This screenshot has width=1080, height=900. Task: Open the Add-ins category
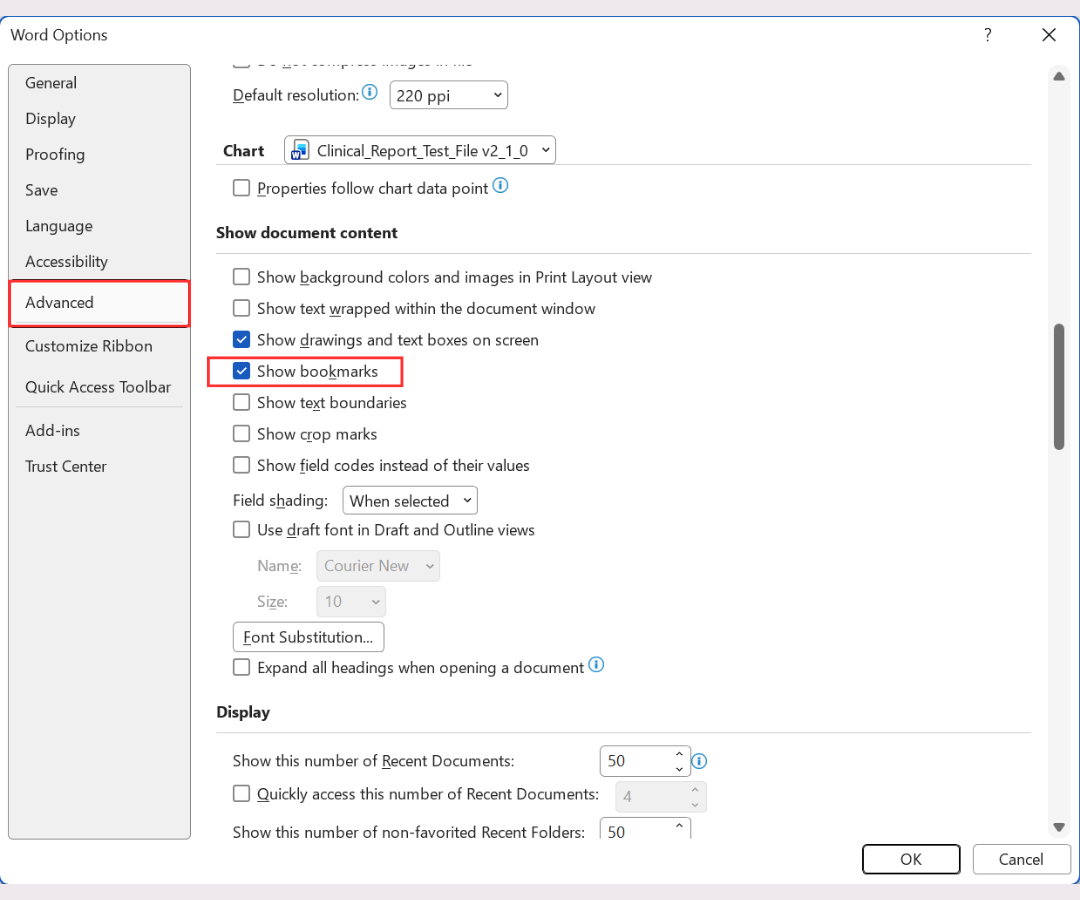coord(99,430)
